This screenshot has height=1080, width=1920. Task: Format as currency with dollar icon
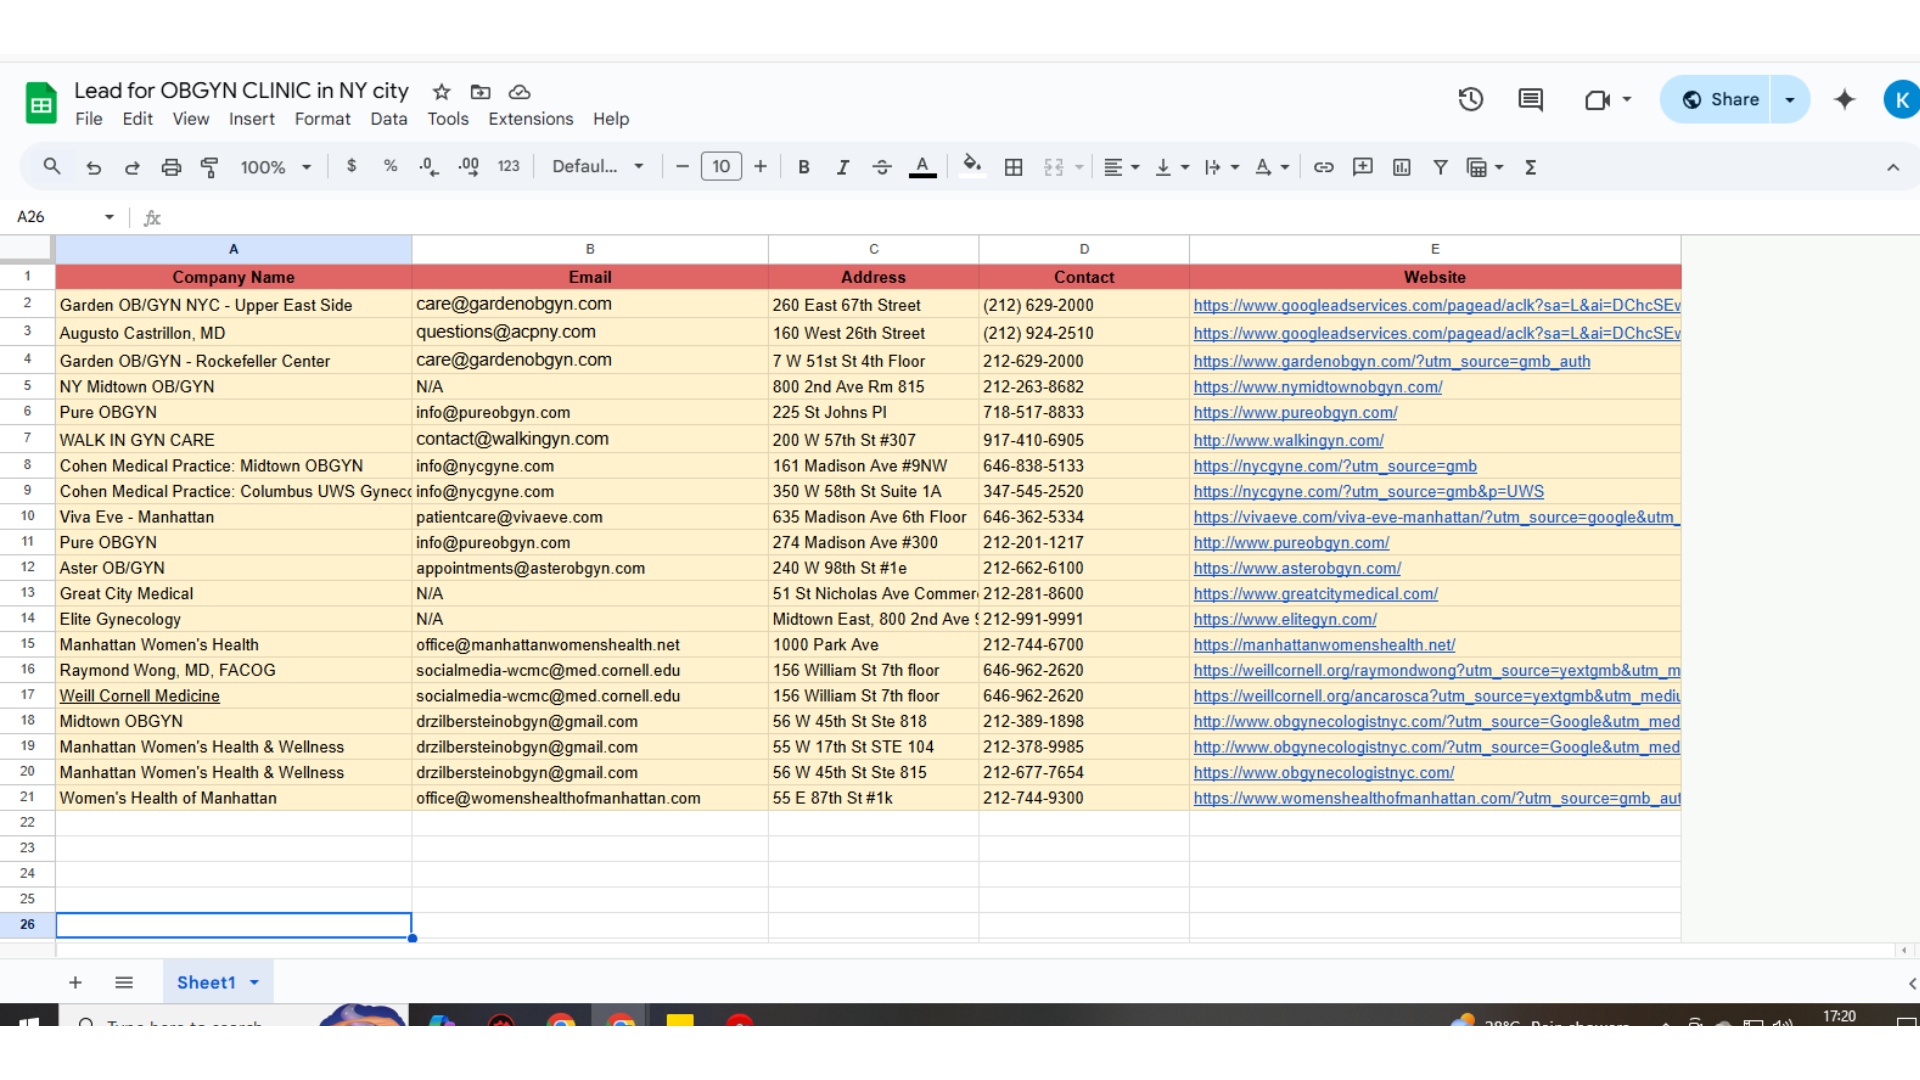point(351,166)
